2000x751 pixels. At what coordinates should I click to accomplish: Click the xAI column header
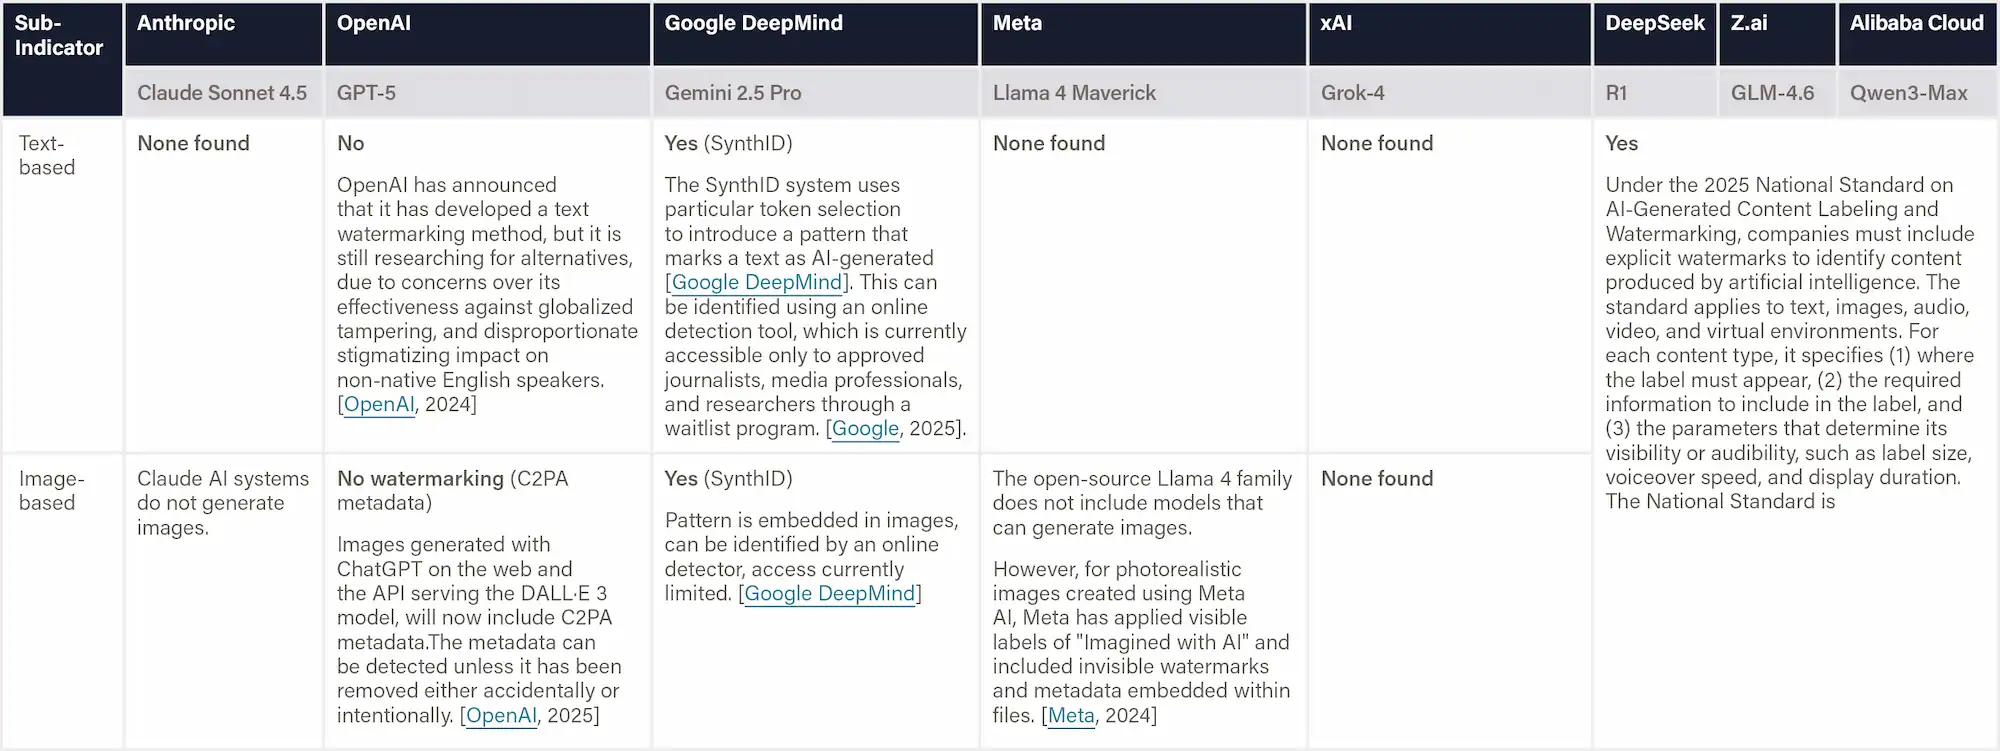[x=1336, y=24]
